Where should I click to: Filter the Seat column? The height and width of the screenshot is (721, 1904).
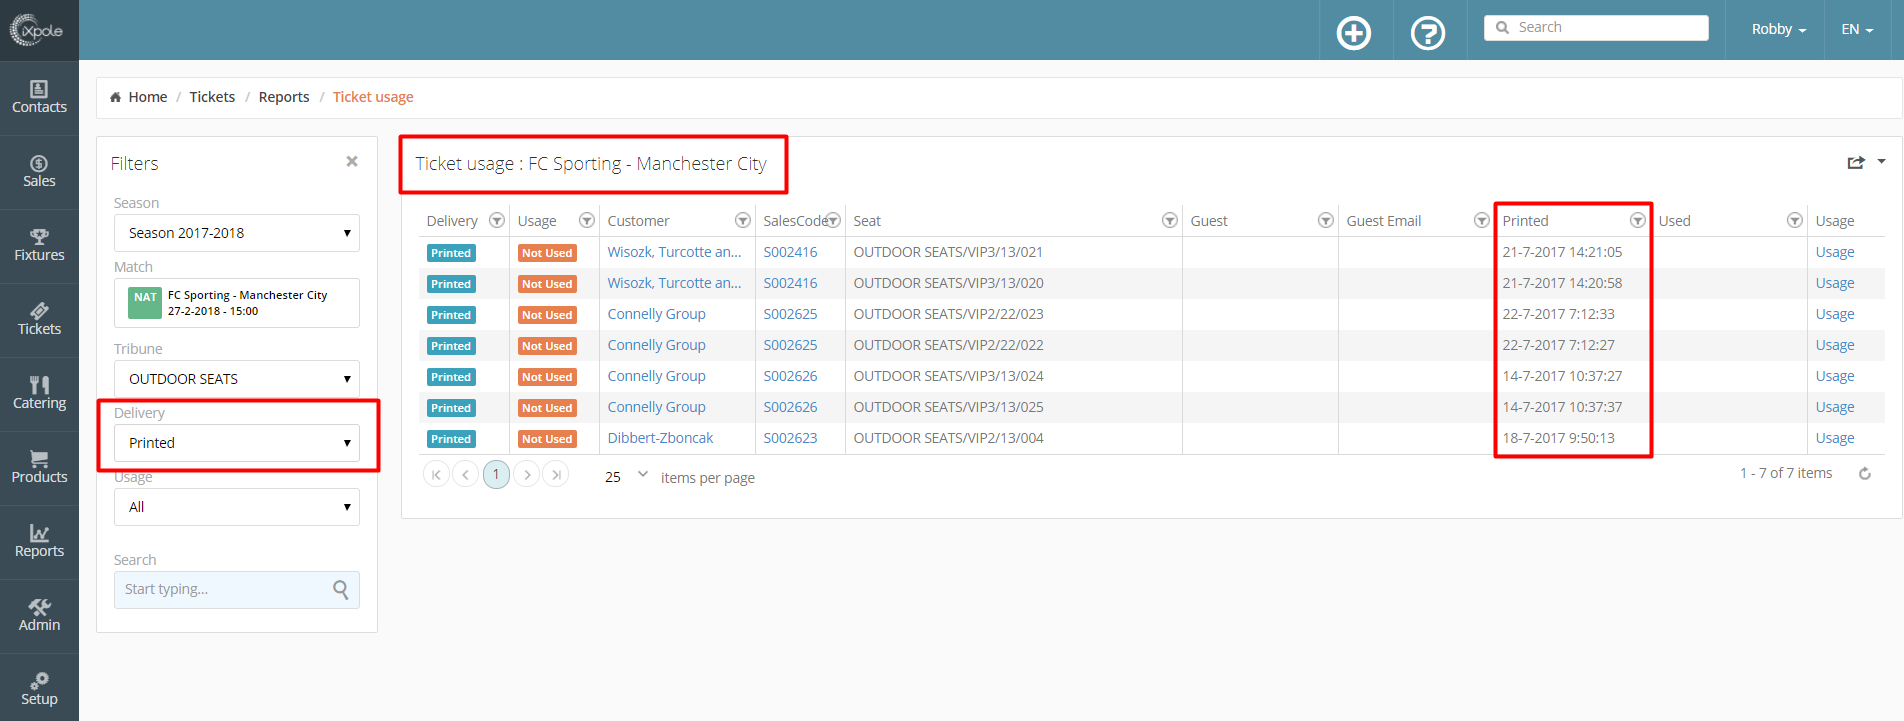[1170, 220]
